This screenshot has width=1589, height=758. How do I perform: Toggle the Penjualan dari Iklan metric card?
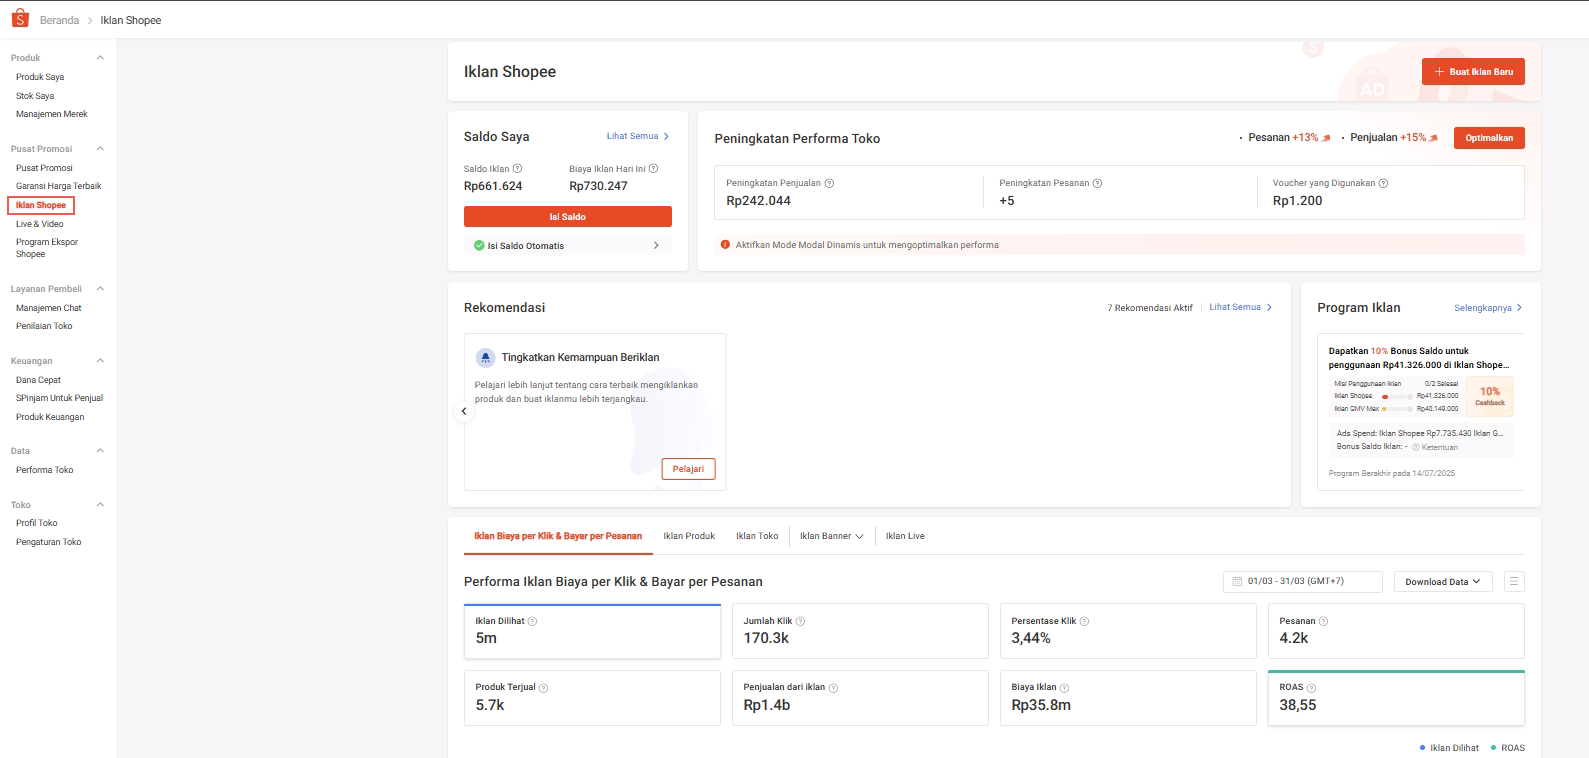(860, 698)
